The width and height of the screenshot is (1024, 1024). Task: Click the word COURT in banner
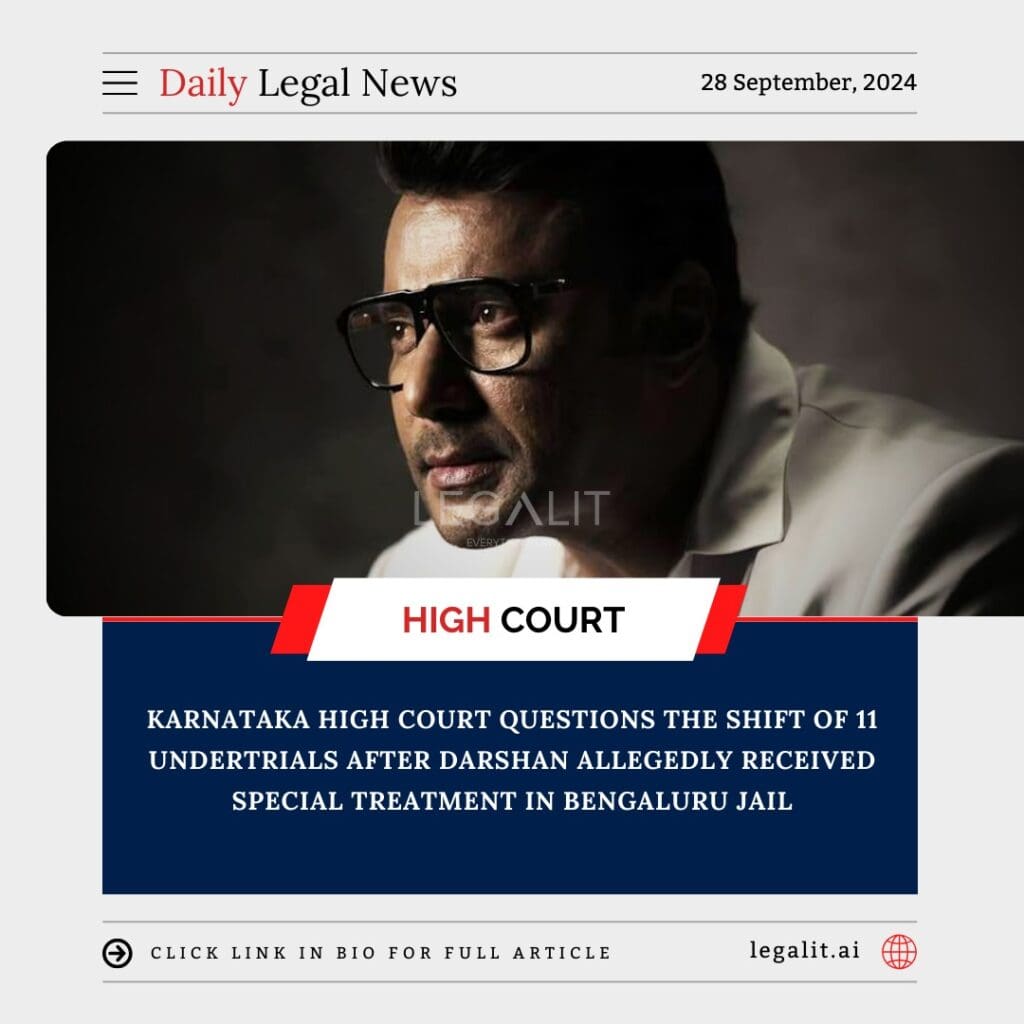(563, 620)
